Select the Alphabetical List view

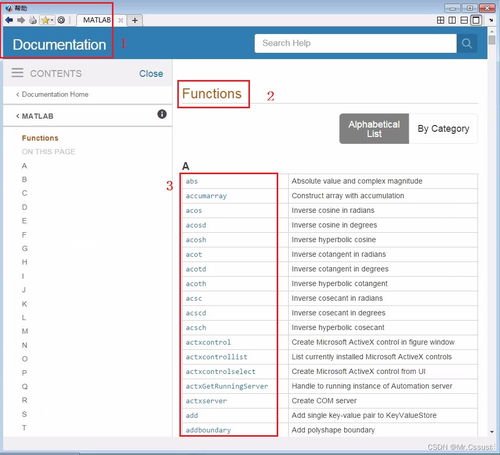point(374,129)
